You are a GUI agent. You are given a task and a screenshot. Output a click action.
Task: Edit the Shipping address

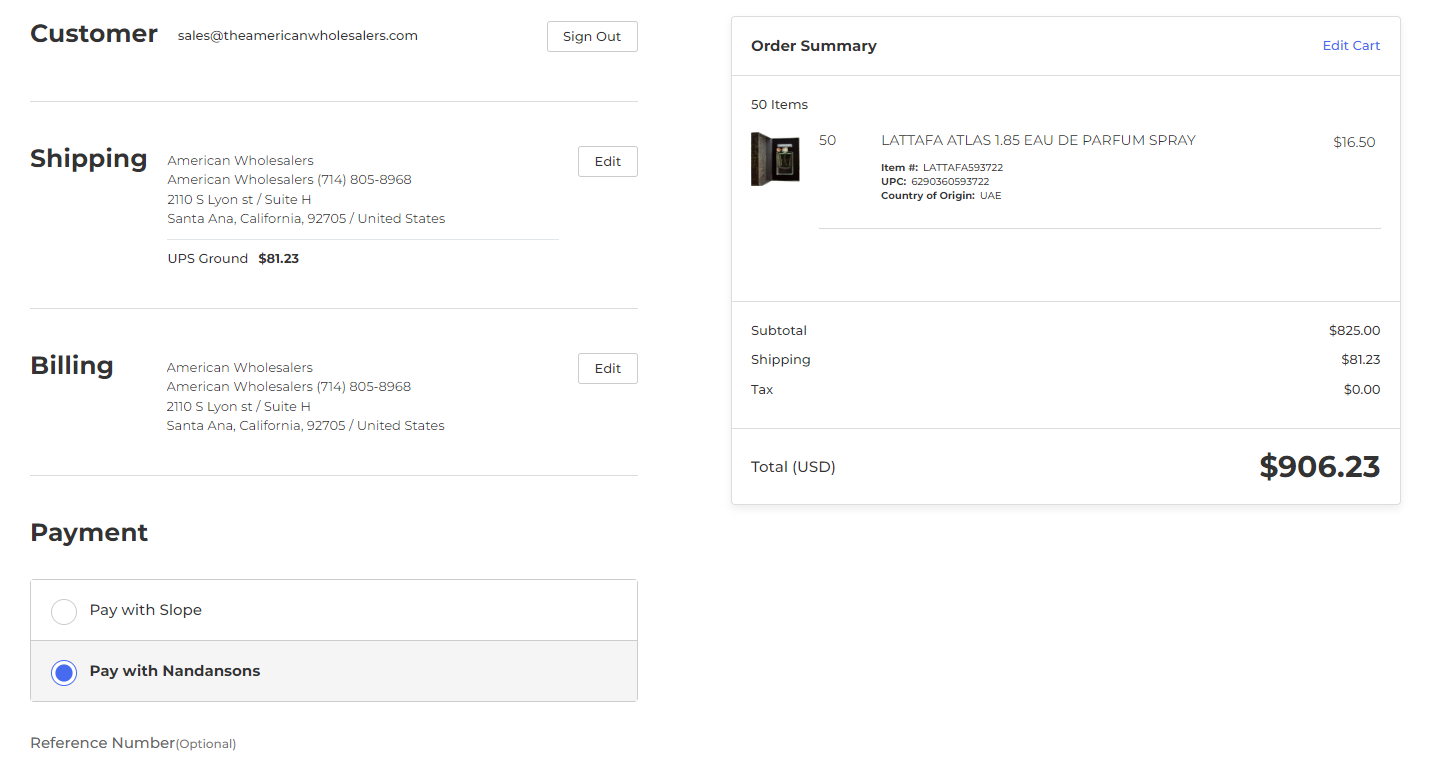coord(608,161)
